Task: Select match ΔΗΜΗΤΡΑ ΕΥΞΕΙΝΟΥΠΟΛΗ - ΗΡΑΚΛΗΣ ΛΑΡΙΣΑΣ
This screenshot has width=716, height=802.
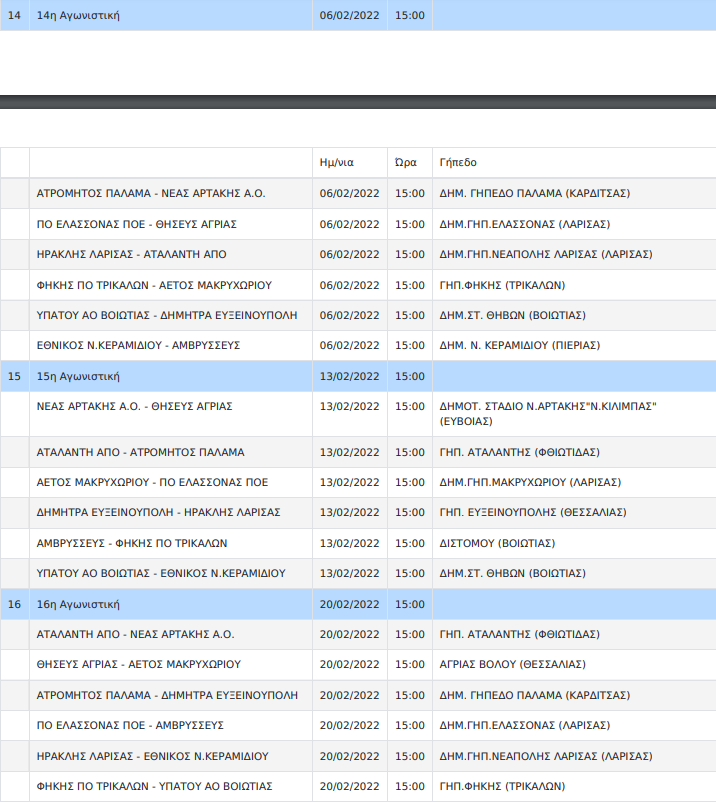Action: [x=159, y=512]
